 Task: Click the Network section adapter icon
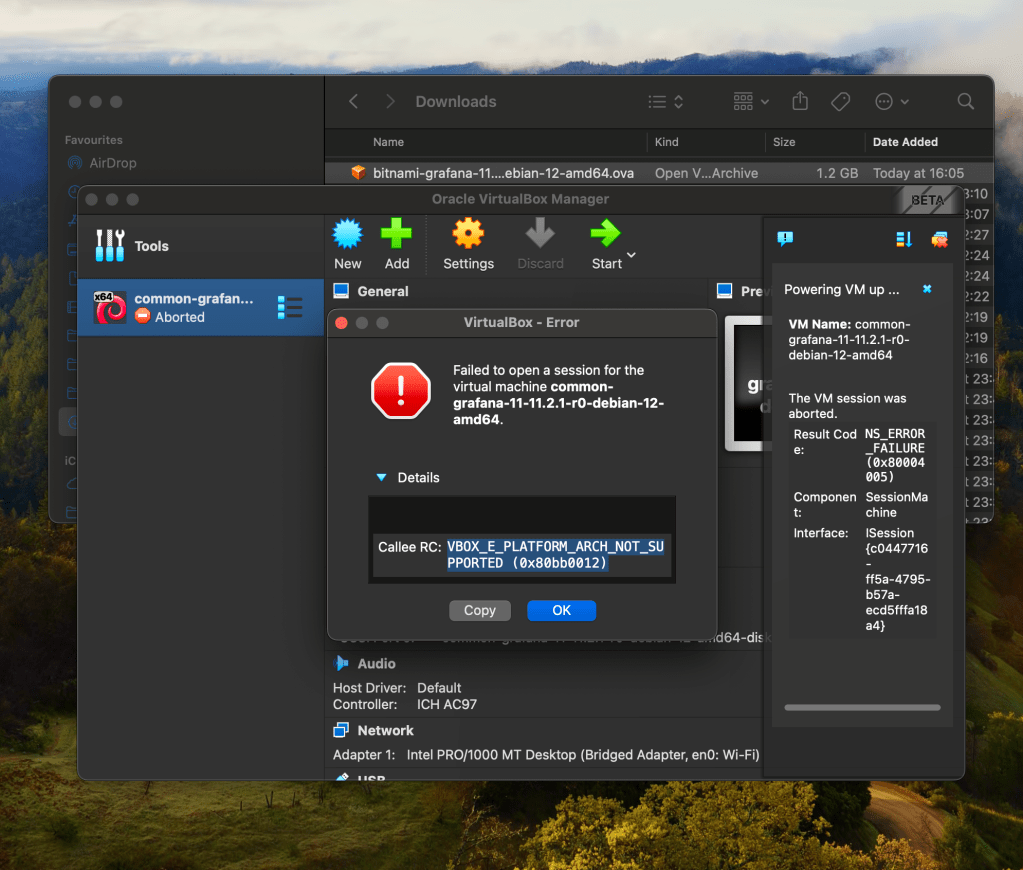tap(341, 730)
